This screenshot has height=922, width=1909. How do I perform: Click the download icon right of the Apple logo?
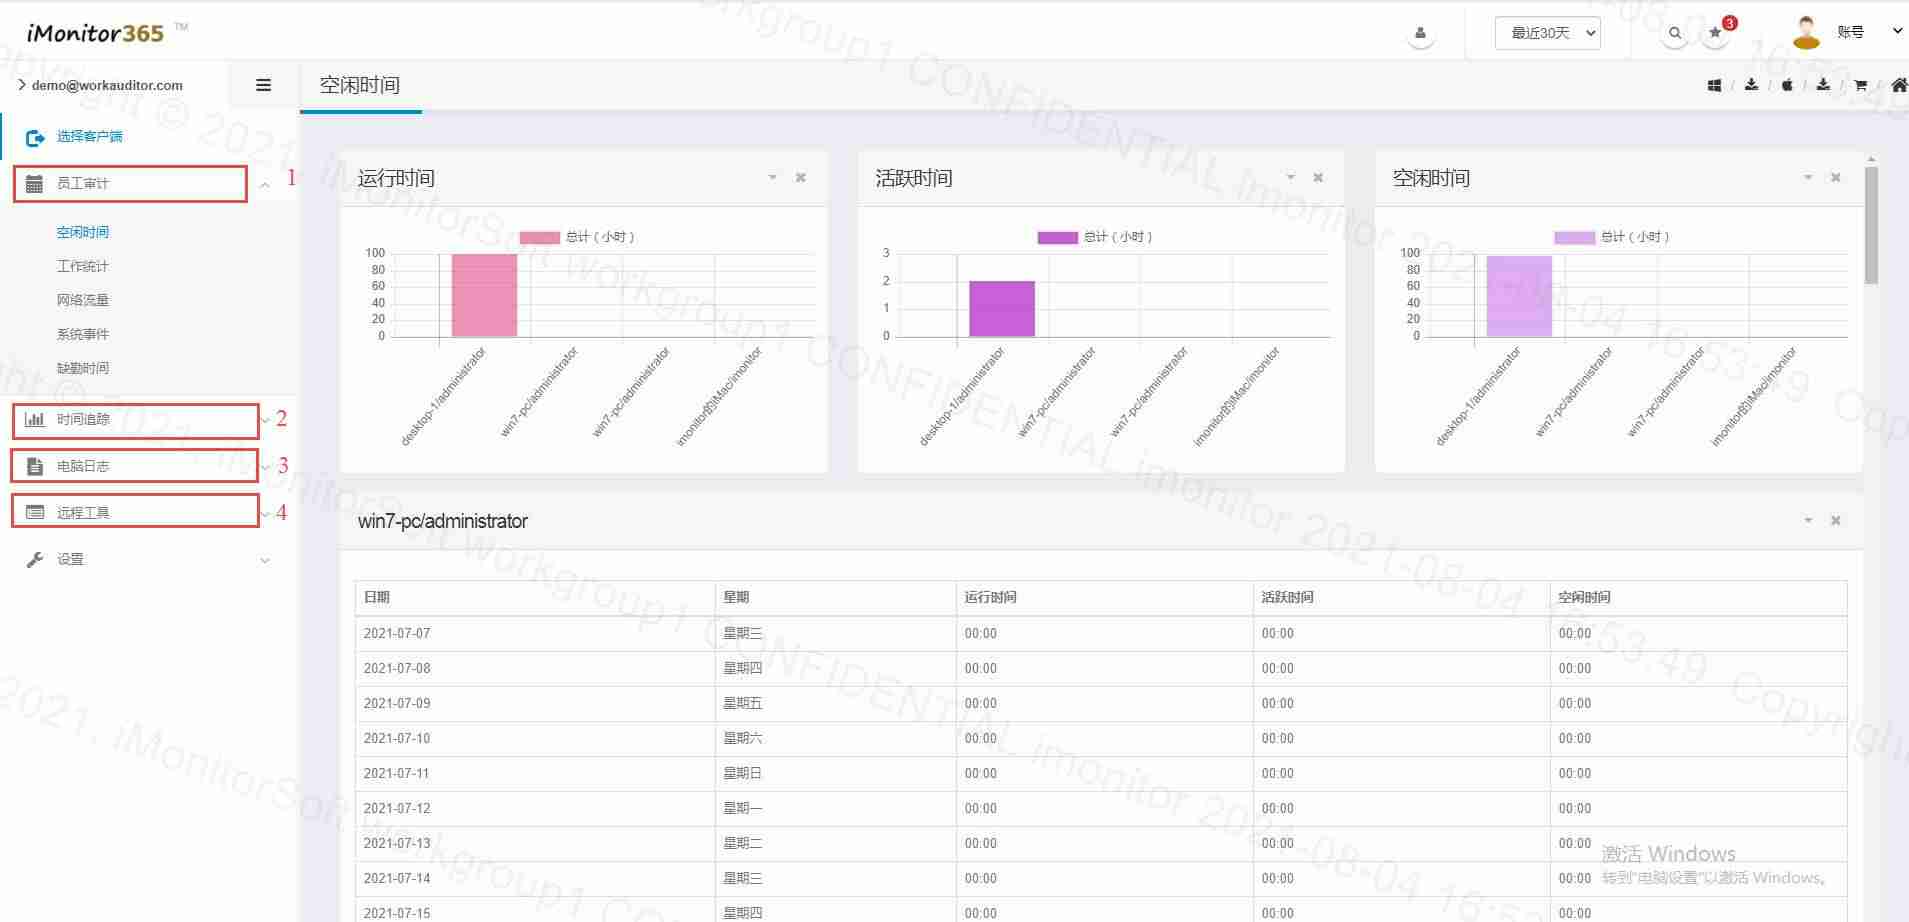coord(1823,85)
